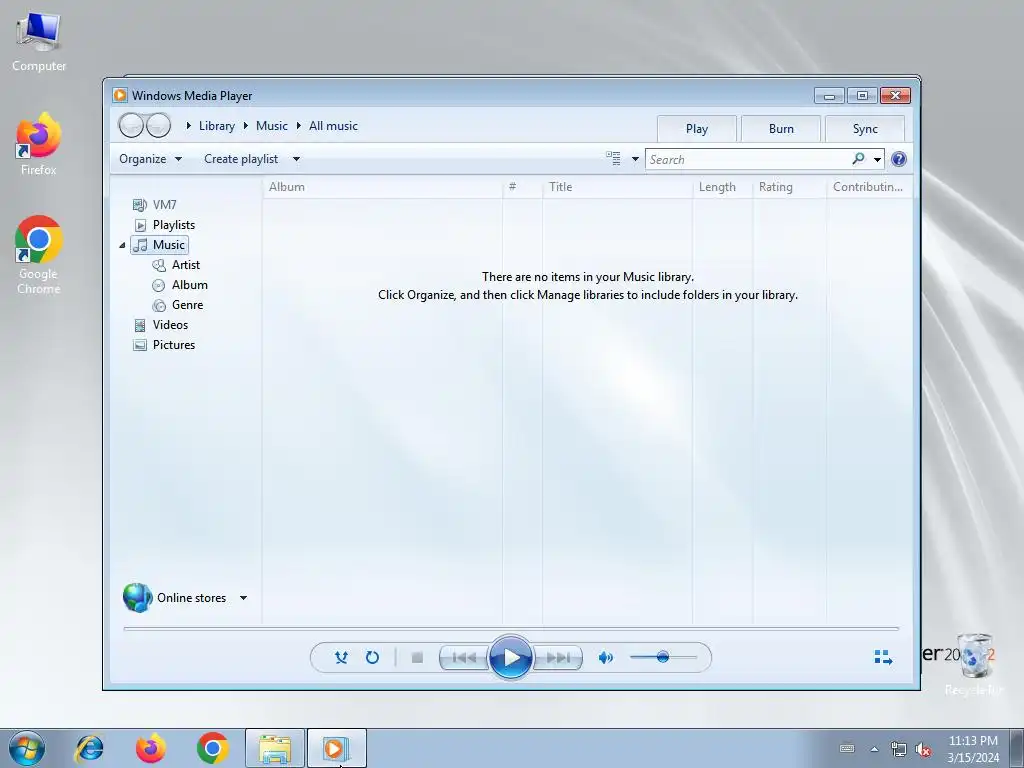Image resolution: width=1024 pixels, height=768 pixels.
Task: Expand the View options dropdown arrow
Action: 635,159
